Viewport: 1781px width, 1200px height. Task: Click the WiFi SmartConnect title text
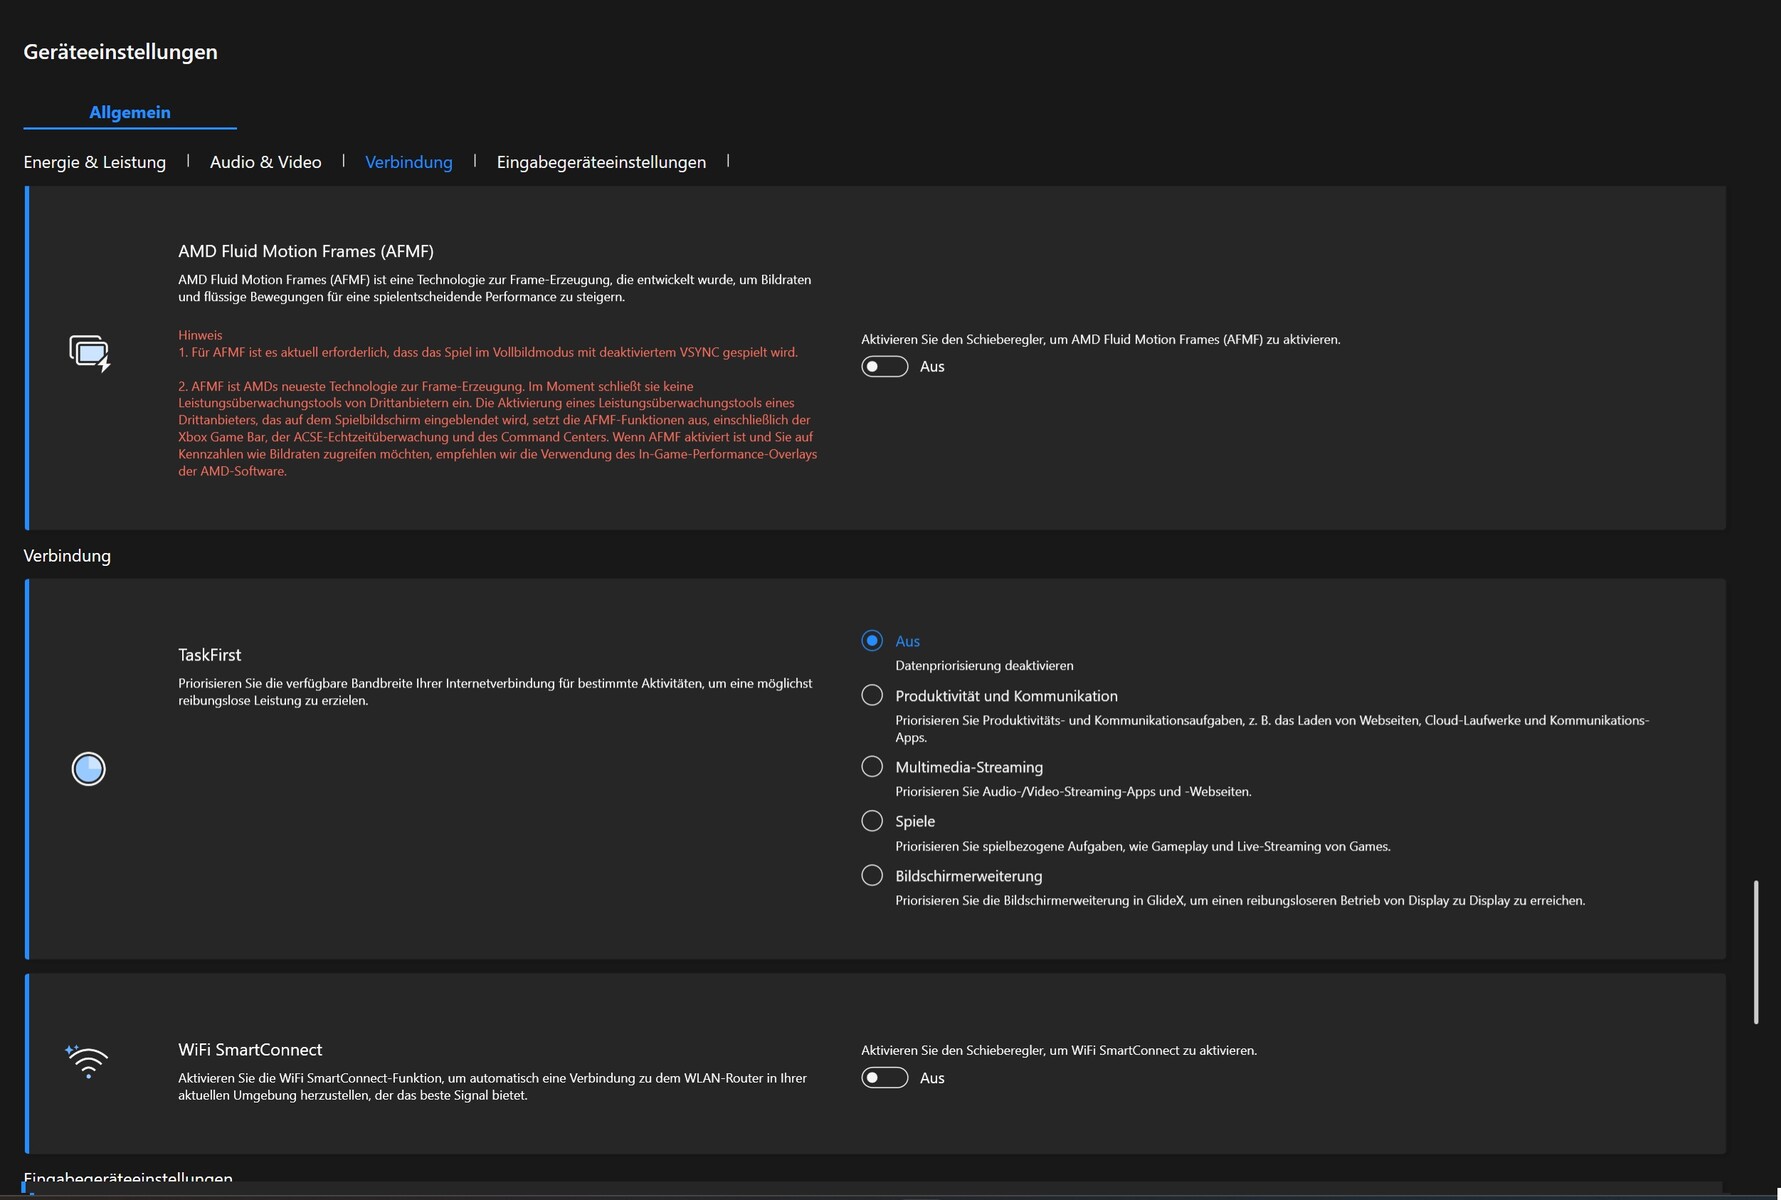coord(250,1050)
